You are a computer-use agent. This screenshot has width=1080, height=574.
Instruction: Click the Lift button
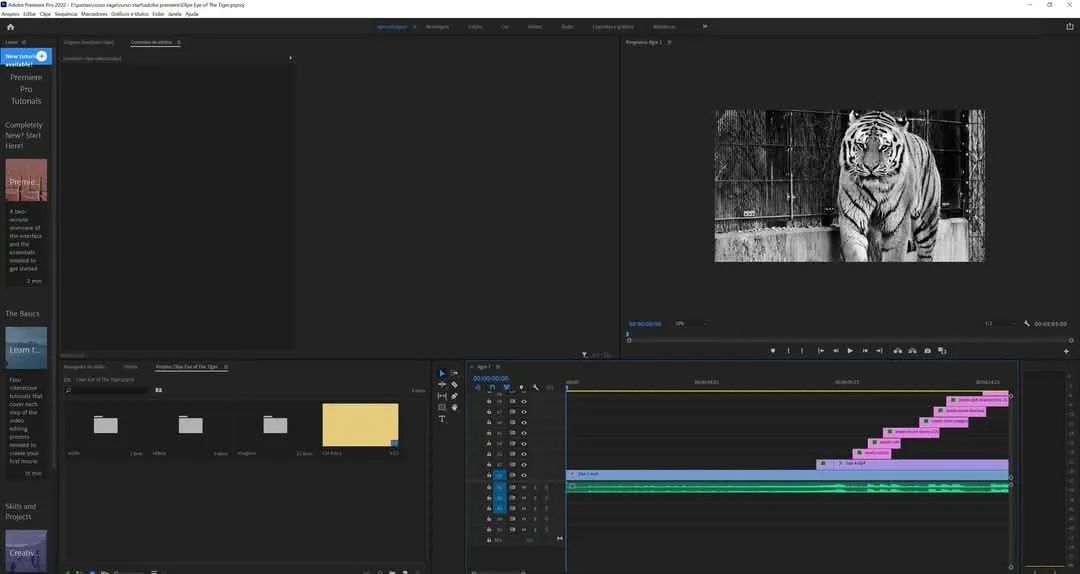click(897, 351)
